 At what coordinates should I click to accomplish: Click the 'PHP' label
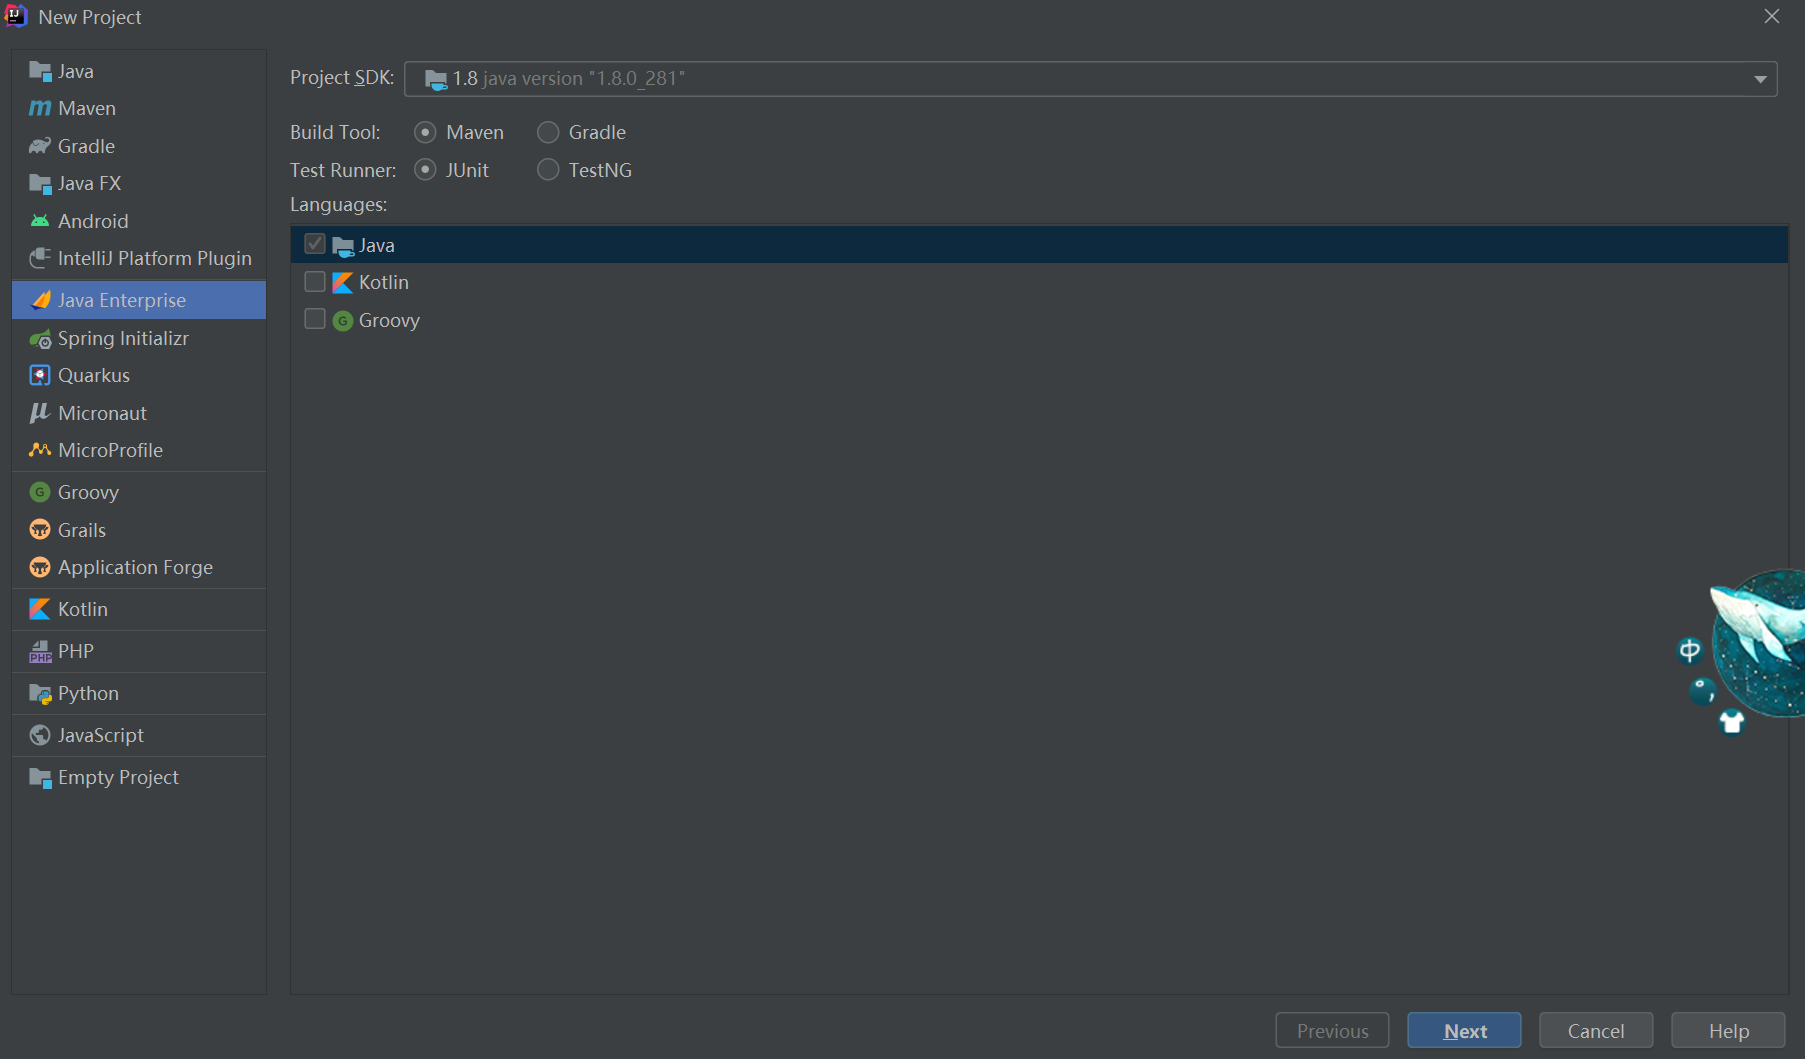[76, 651]
